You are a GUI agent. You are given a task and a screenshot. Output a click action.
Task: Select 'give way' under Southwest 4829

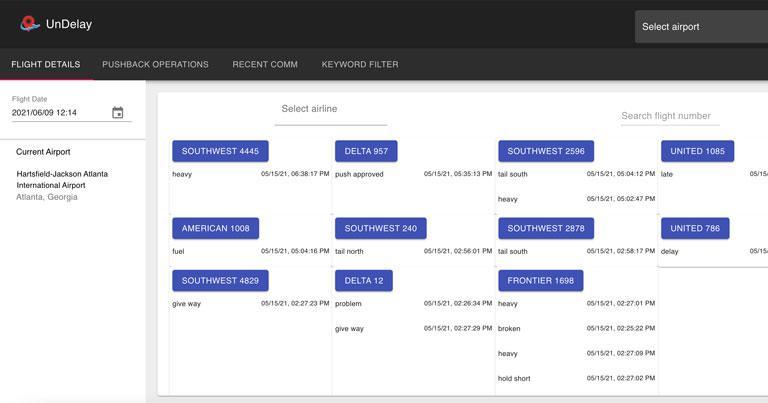click(x=186, y=304)
